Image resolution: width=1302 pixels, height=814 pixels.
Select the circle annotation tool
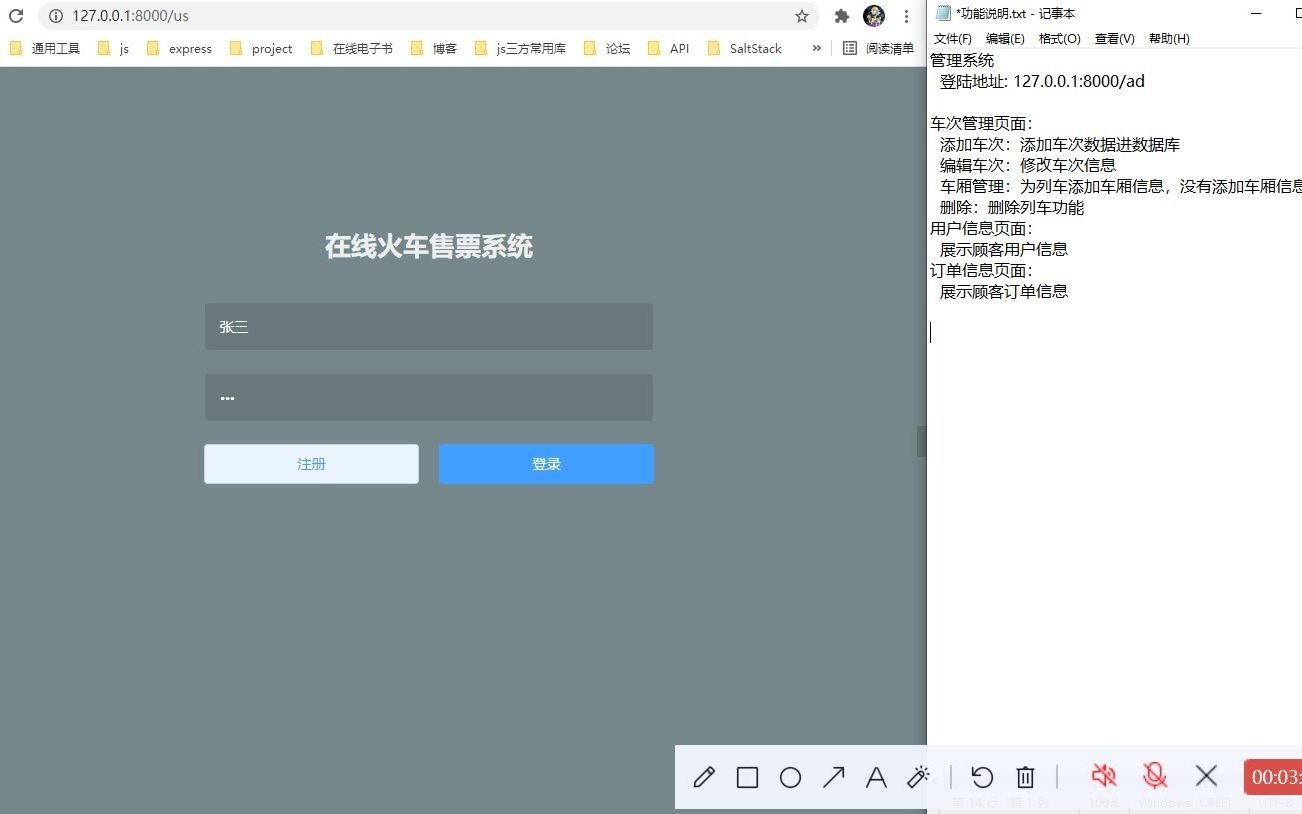(790, 777)
